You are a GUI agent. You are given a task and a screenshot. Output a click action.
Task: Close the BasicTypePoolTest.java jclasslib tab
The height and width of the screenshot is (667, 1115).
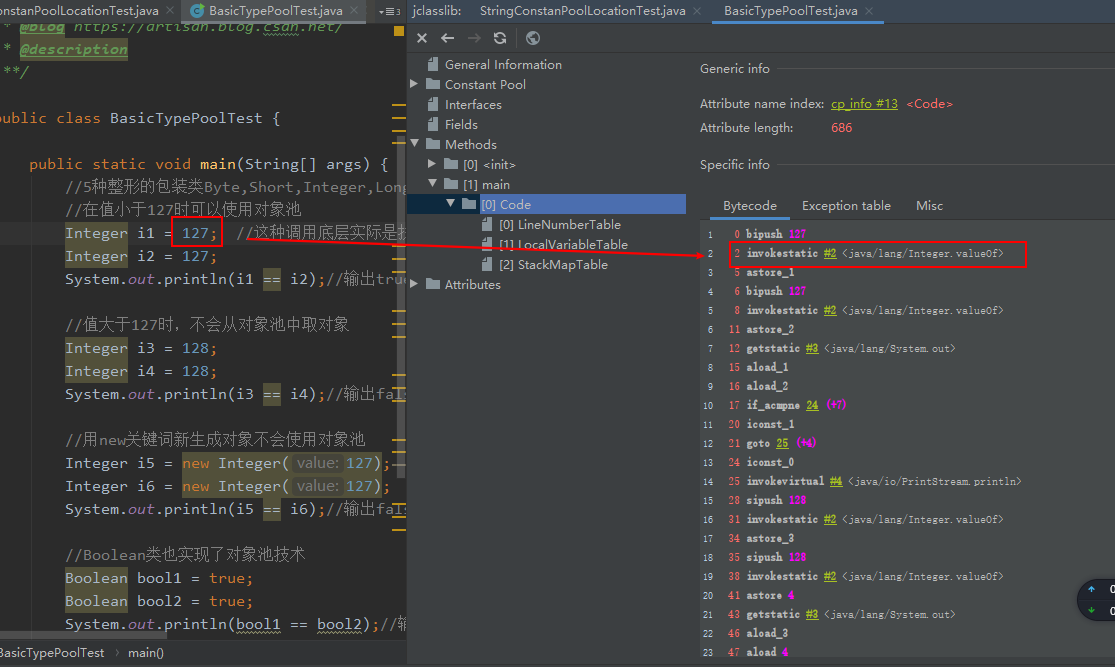pyautogui.click(x=869, y=11)
